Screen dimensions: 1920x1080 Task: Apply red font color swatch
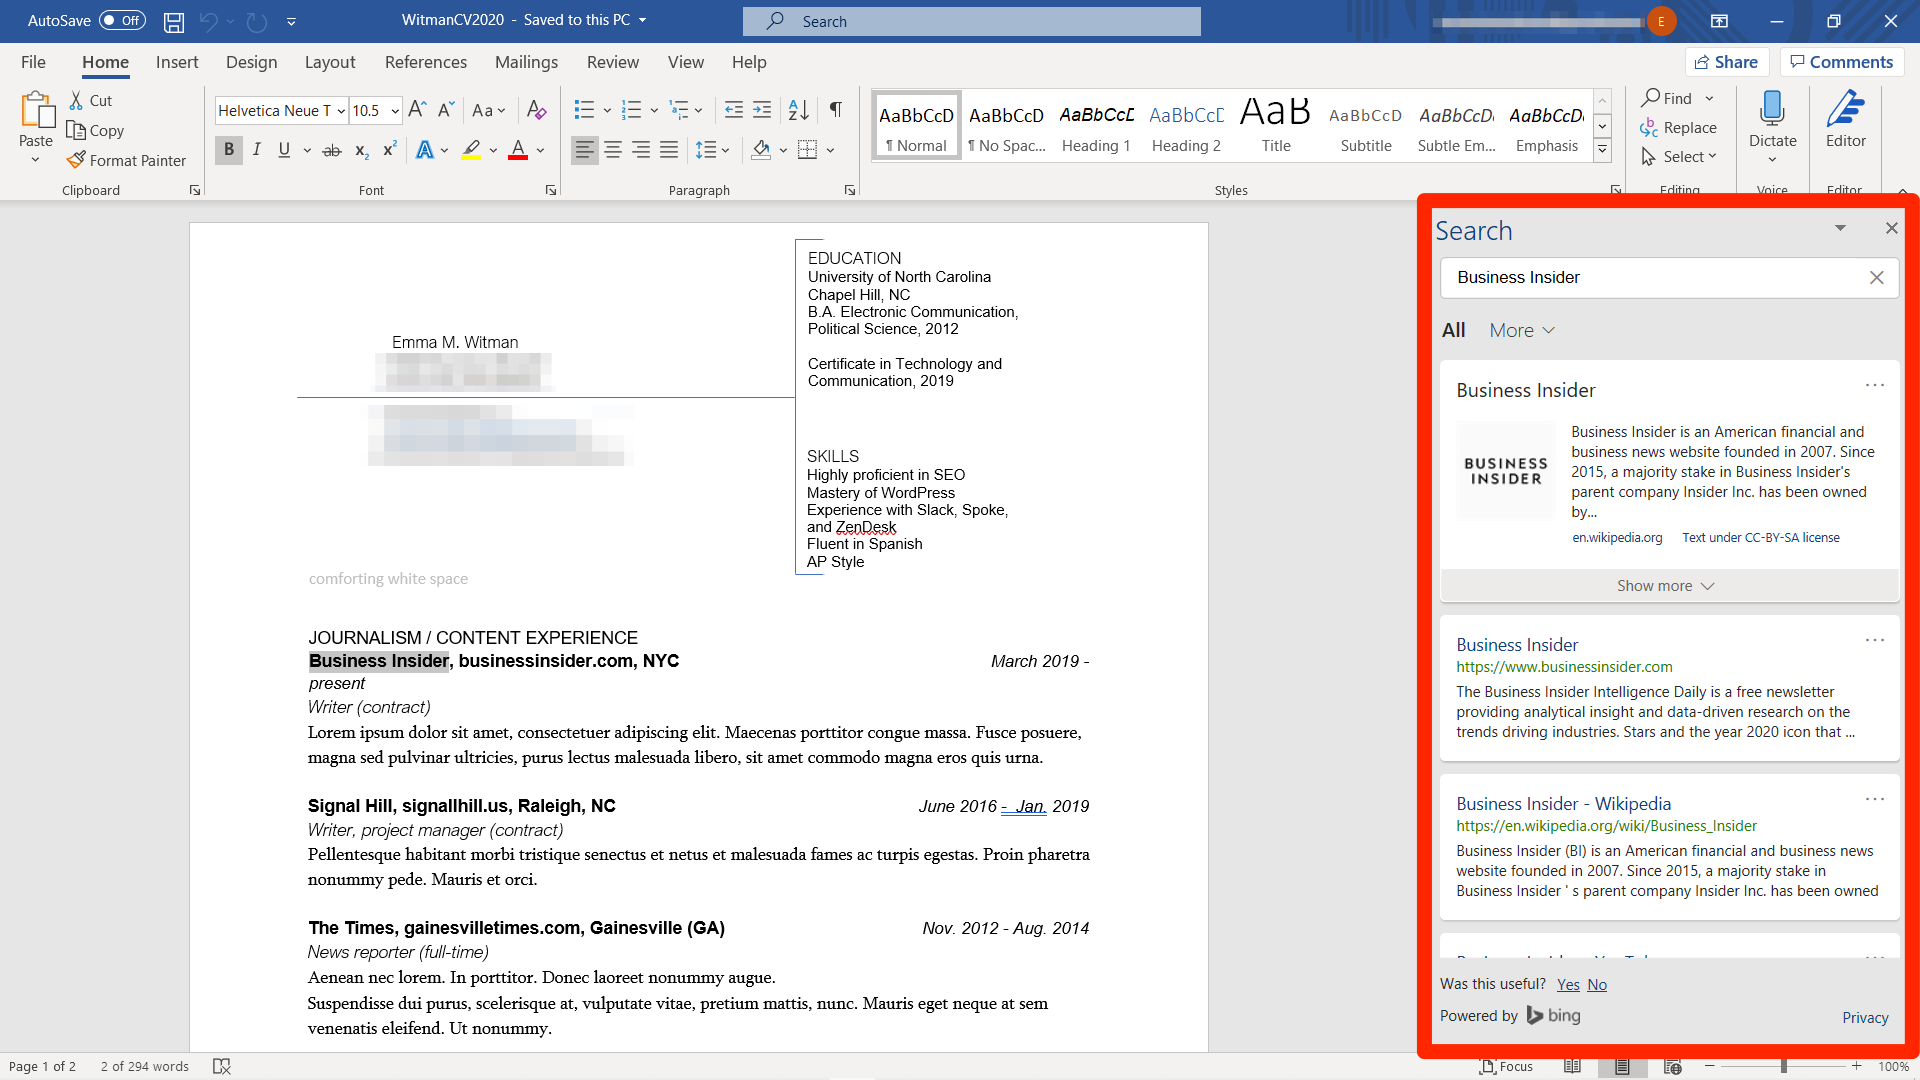pyautogui.click(x=518, y=150)
